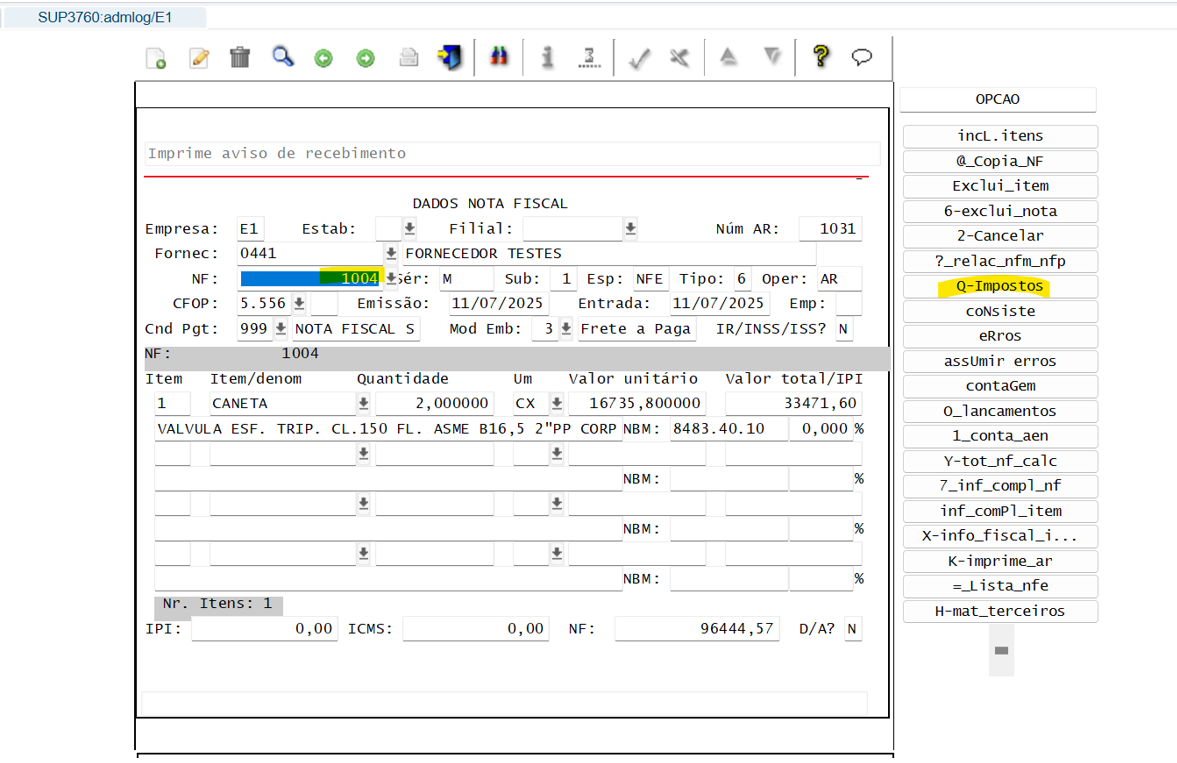The width and height of the screenshot is (1177, 763).
Task: Open the K-imprime_ar option
Action: pyautogui.click(x=999, y=561)
